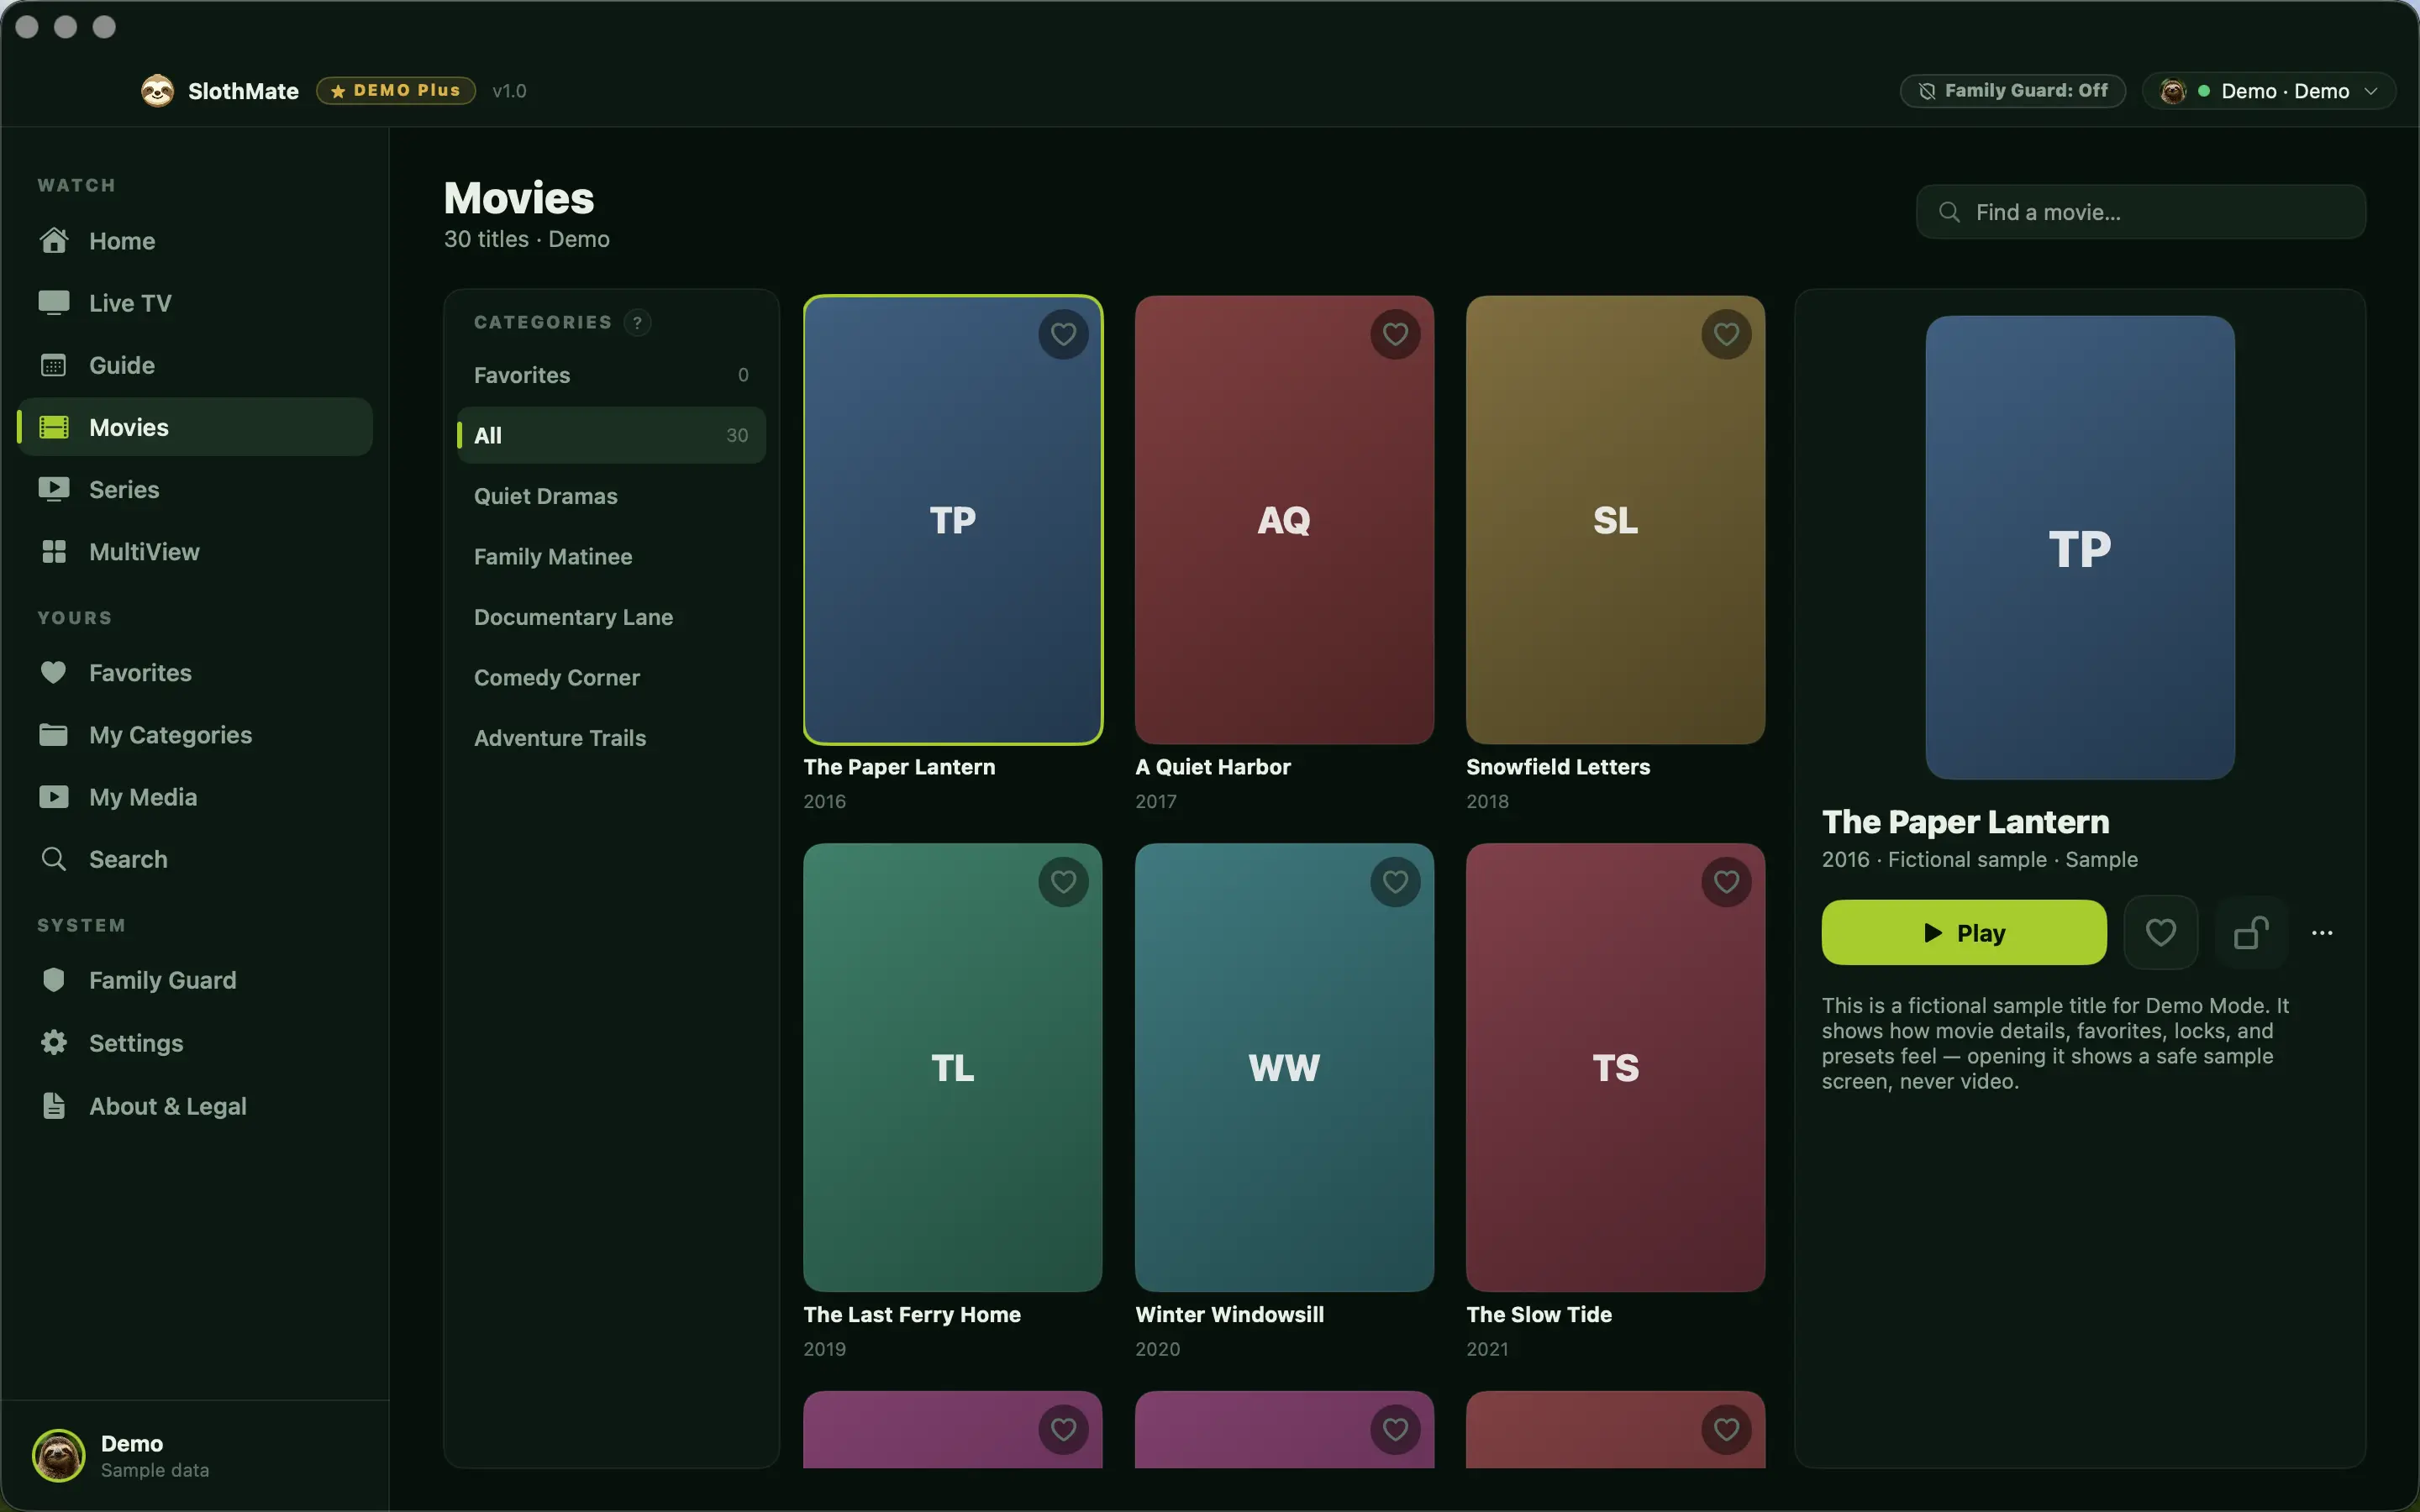Select the A Quiet Harbor poster
This screenshot has height=1512, width=2420.
click(1284, 520)
